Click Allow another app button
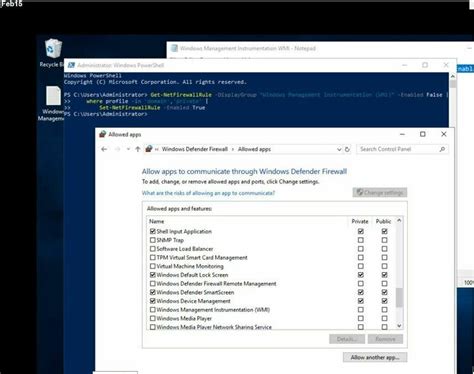 click(x=375, y=357)
